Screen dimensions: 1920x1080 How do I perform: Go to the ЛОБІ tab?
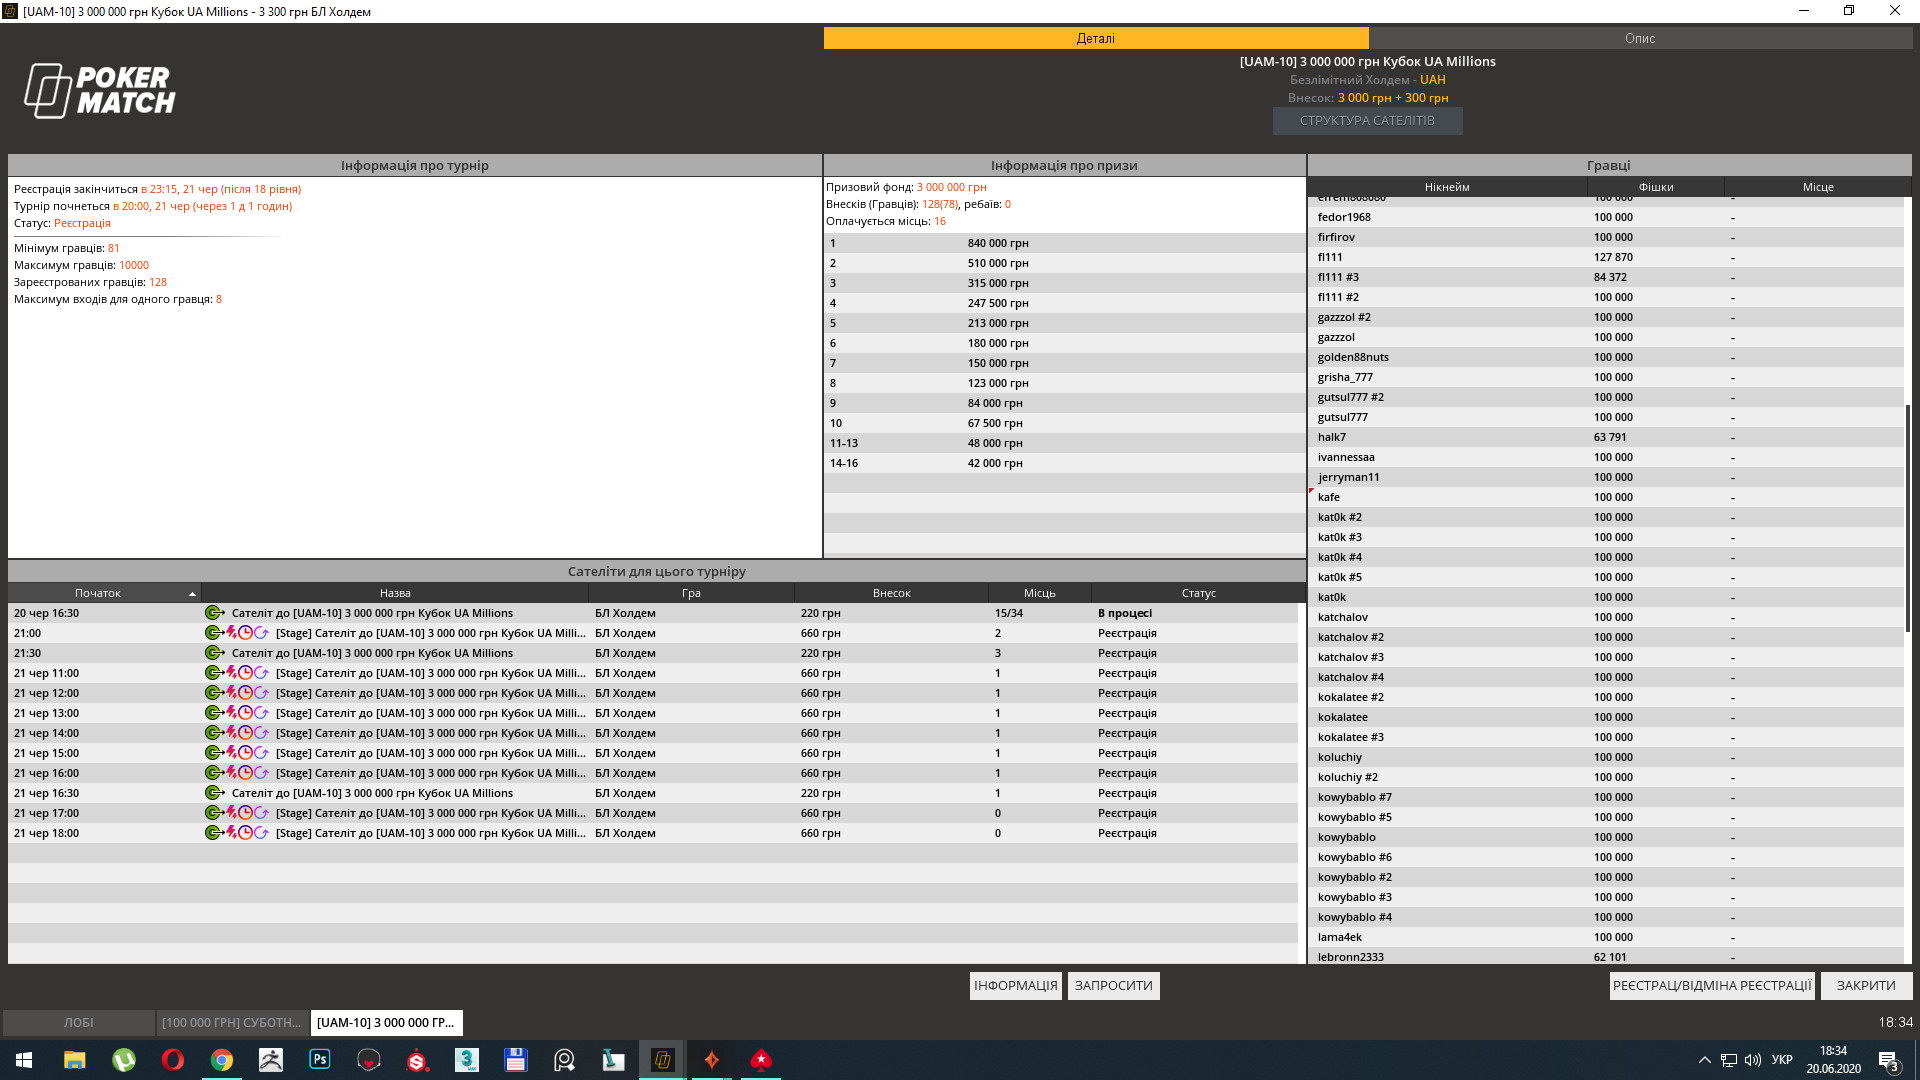(x=79, y=1022)
